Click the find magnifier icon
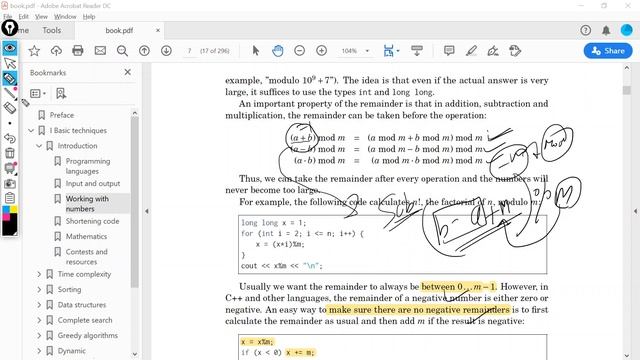 pyautogui.click(x=122, y=51)
